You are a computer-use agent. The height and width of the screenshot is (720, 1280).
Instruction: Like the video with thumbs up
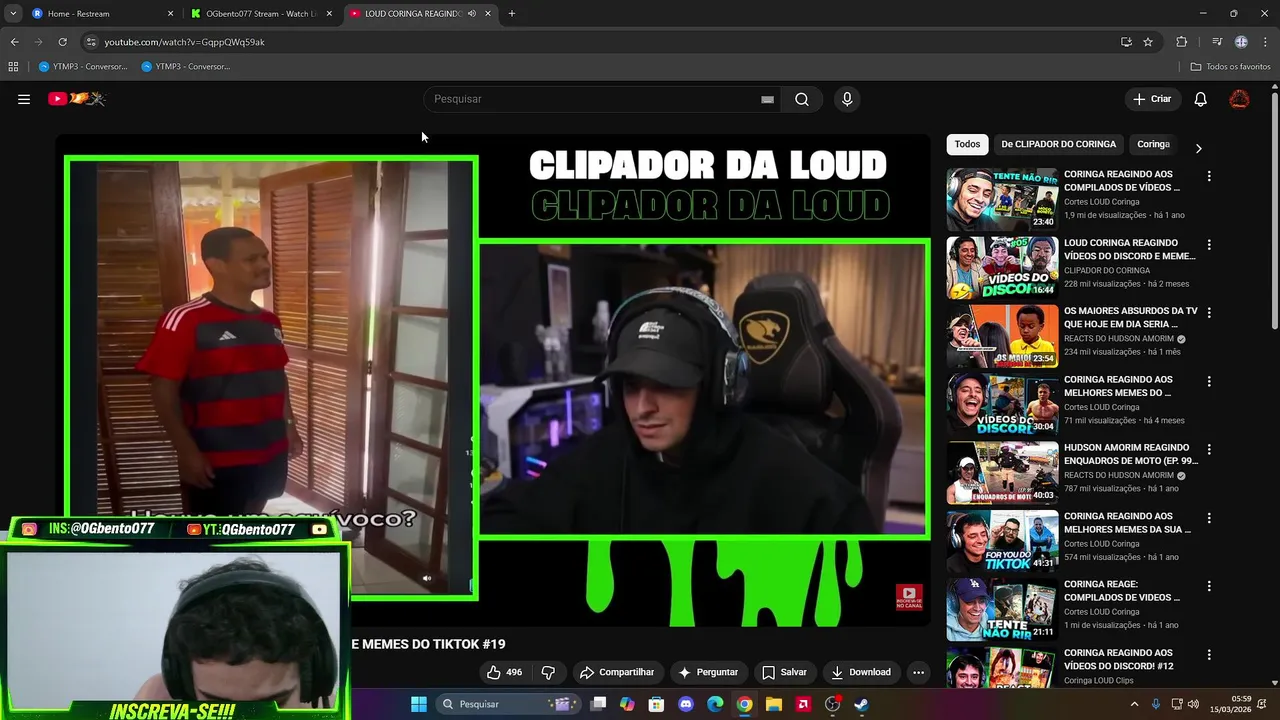(505, 672)
